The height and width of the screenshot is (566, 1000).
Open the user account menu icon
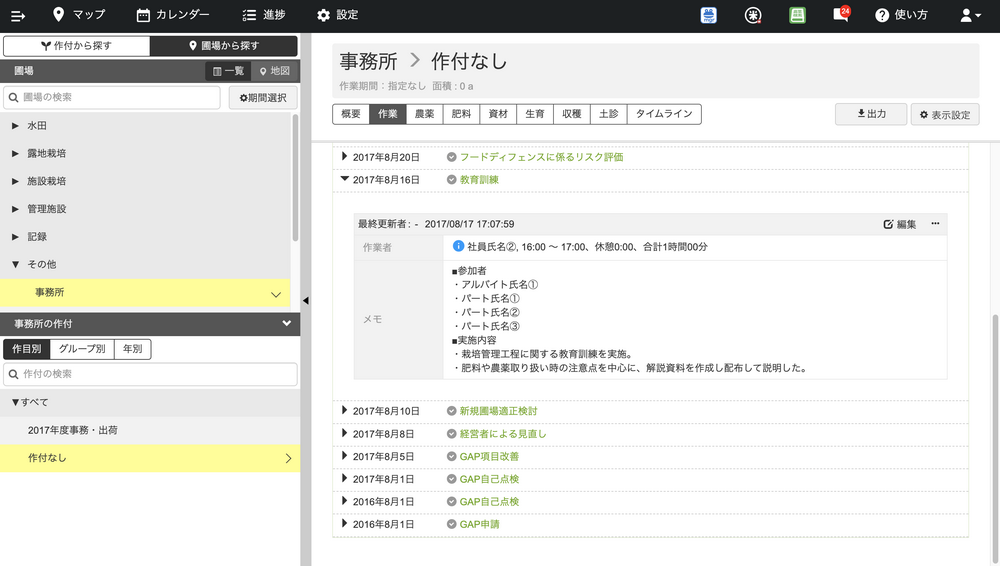pyautogui.click(x=970, y=15)
